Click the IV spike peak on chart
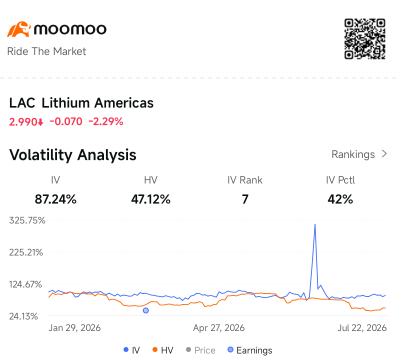This screenshot has height=362, width=396. (315, 225)
